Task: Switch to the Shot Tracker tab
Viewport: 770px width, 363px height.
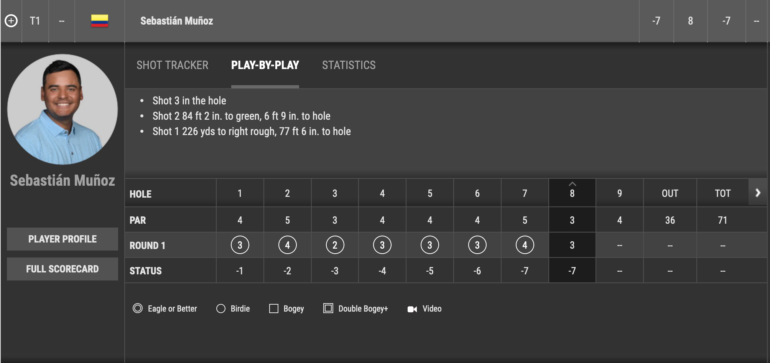Action: click(172, 65)
